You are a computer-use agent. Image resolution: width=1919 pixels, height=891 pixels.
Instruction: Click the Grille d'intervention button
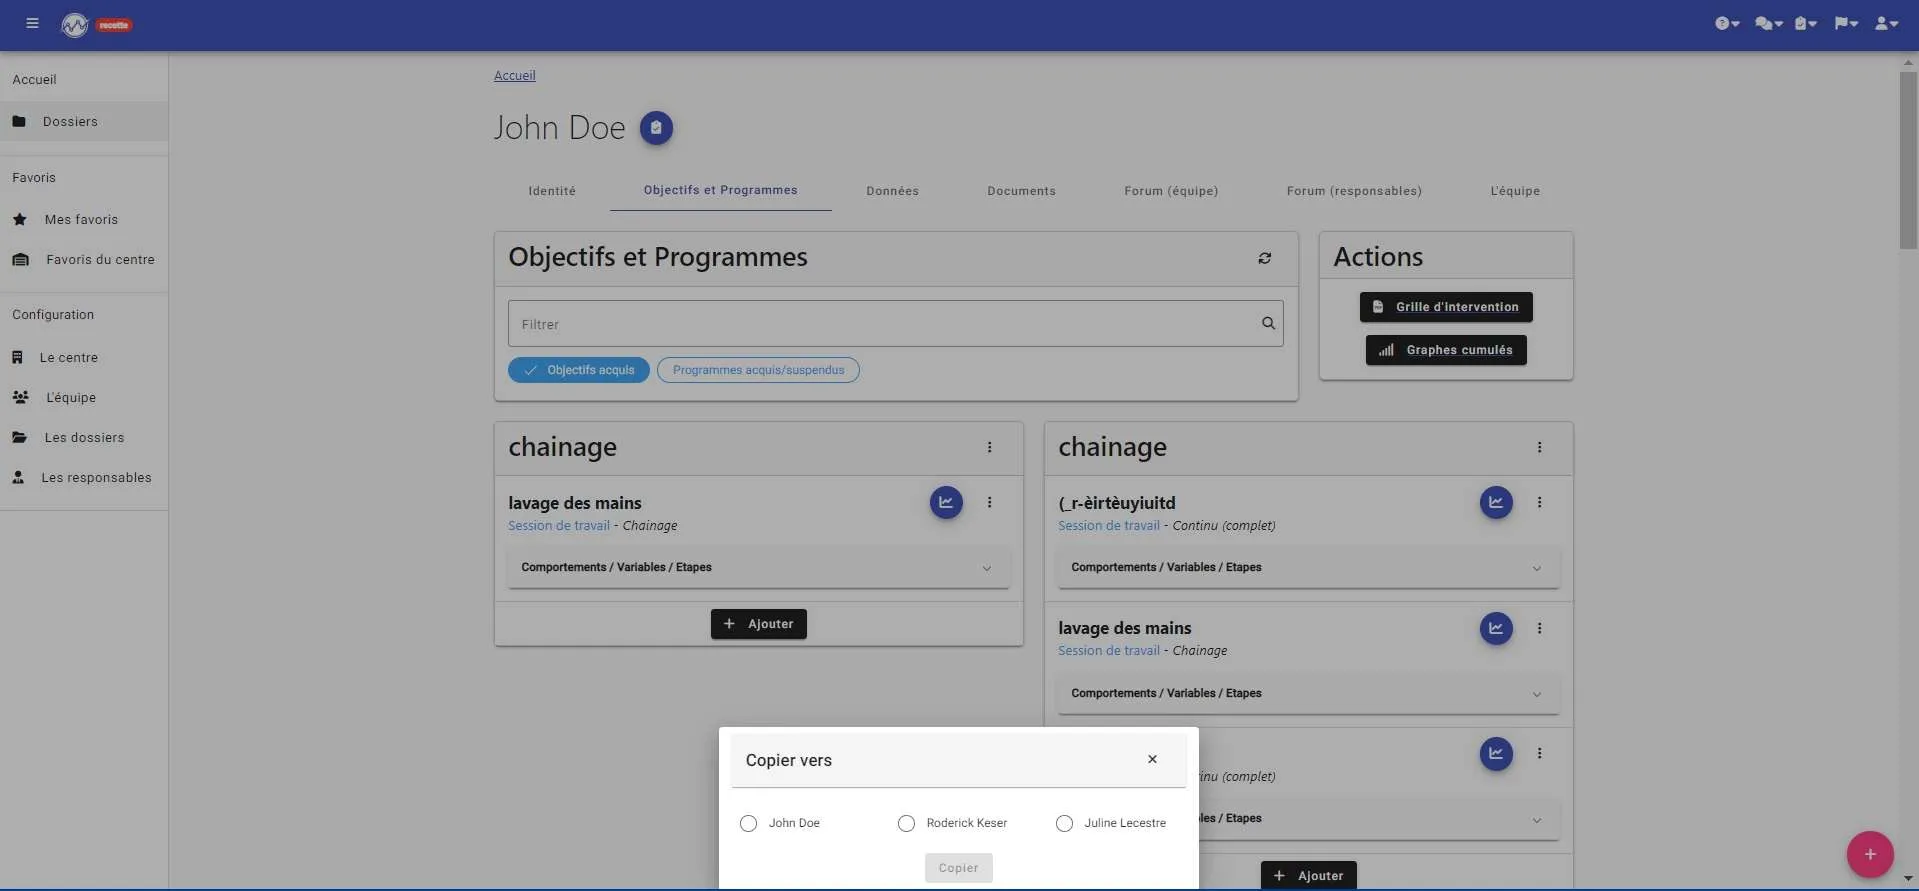point(1446,307)
